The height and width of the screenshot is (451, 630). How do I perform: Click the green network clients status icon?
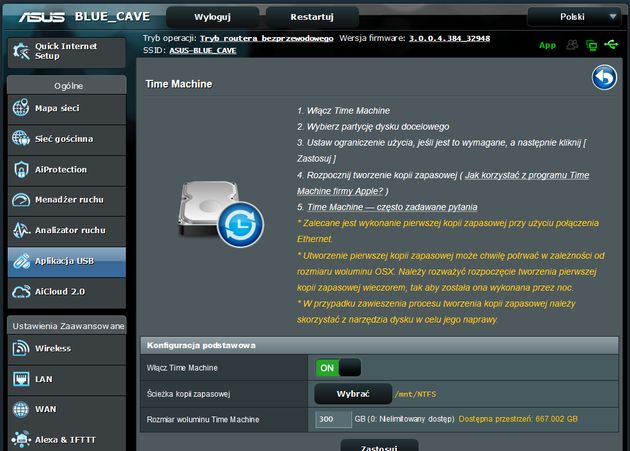(x=591, y=45)
